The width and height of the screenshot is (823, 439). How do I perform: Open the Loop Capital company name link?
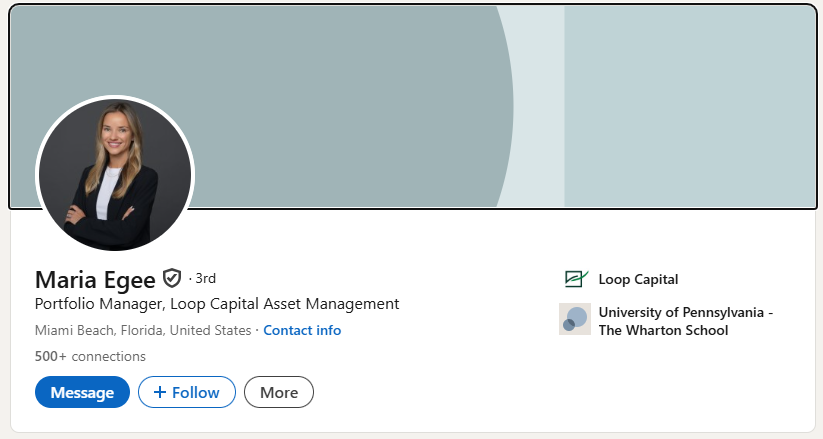638,279
